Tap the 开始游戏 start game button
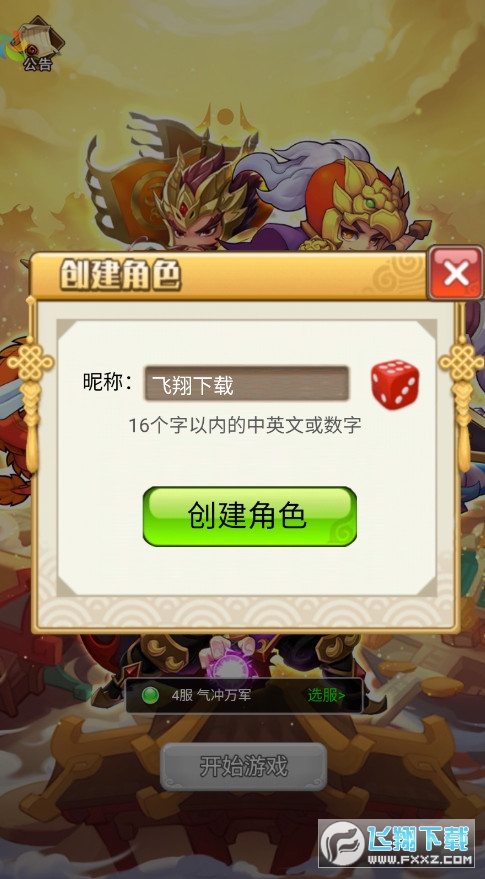 tap(243, 766)
